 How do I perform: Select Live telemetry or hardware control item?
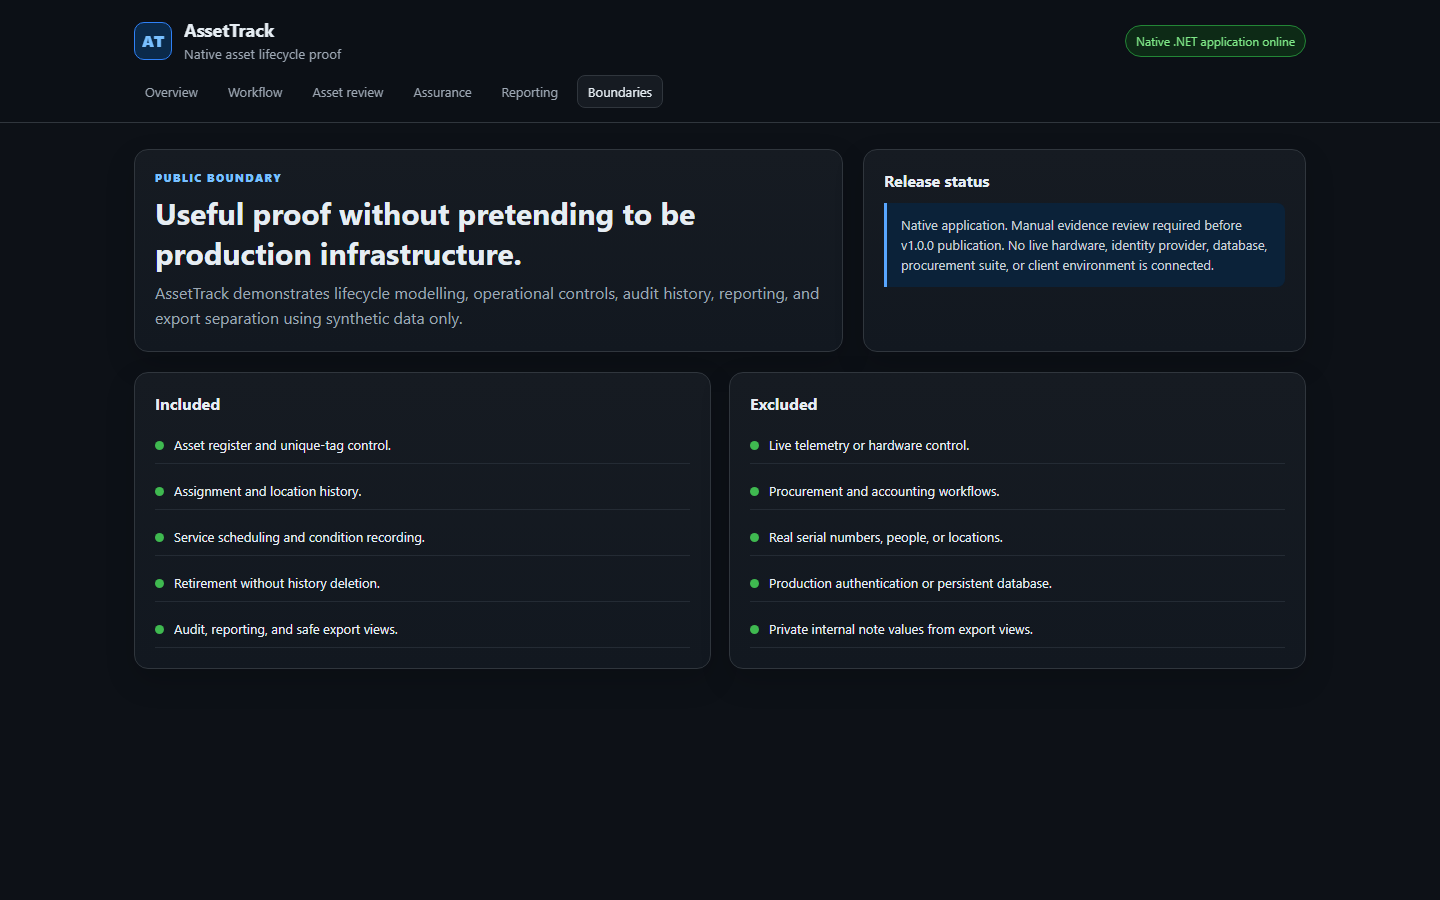pos(1017,446)
